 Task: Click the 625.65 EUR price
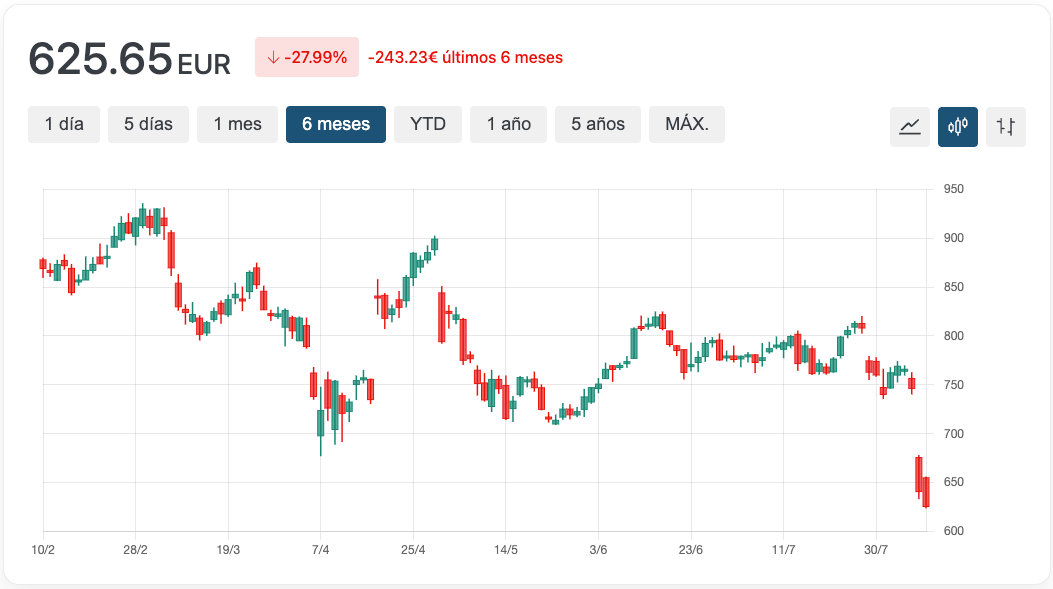point(130,59)
